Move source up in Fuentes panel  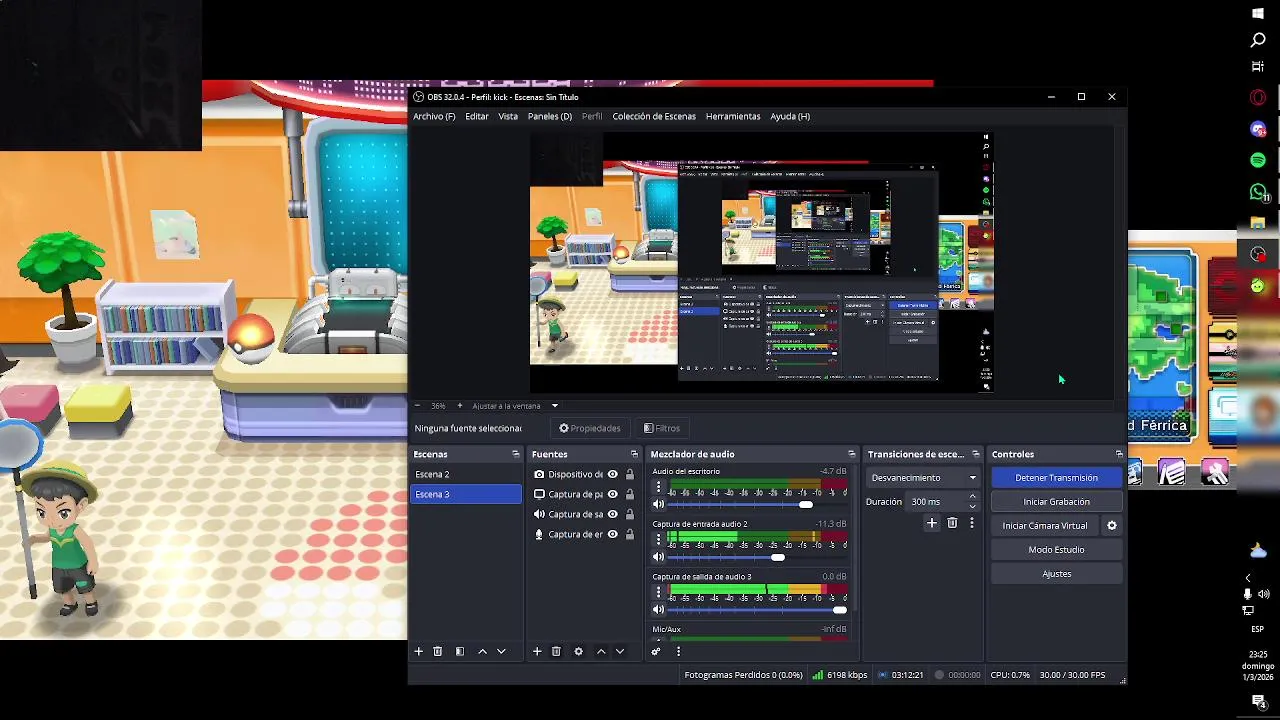[x=601, y=651]
